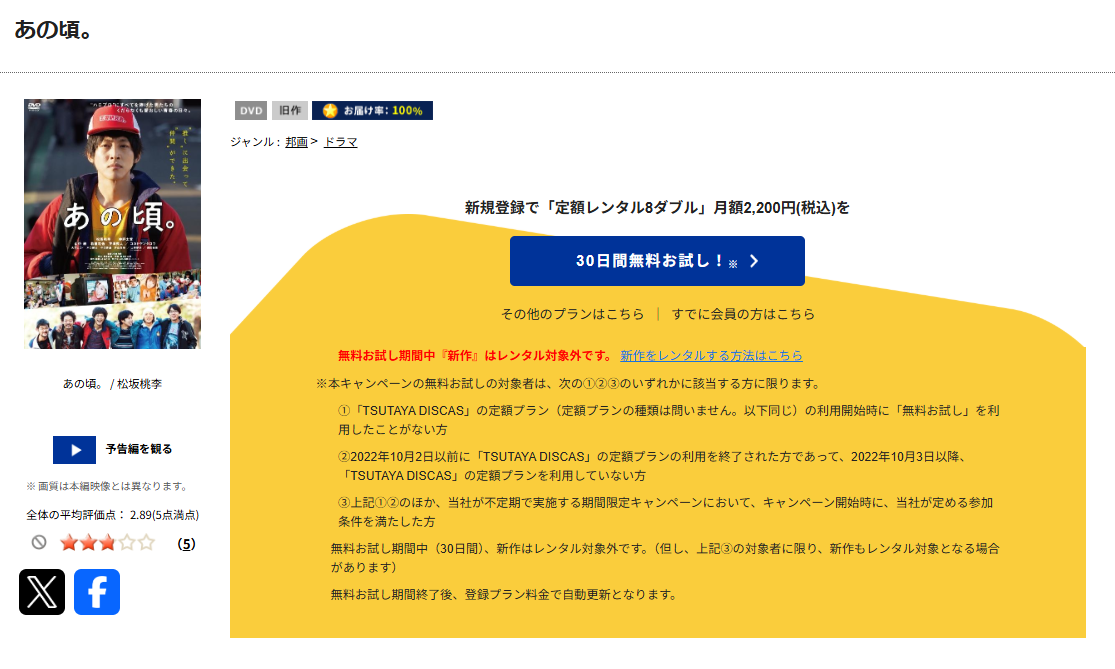Open the ドラマ genre link
Screen dimensions: 1115x669
[341, 142]
